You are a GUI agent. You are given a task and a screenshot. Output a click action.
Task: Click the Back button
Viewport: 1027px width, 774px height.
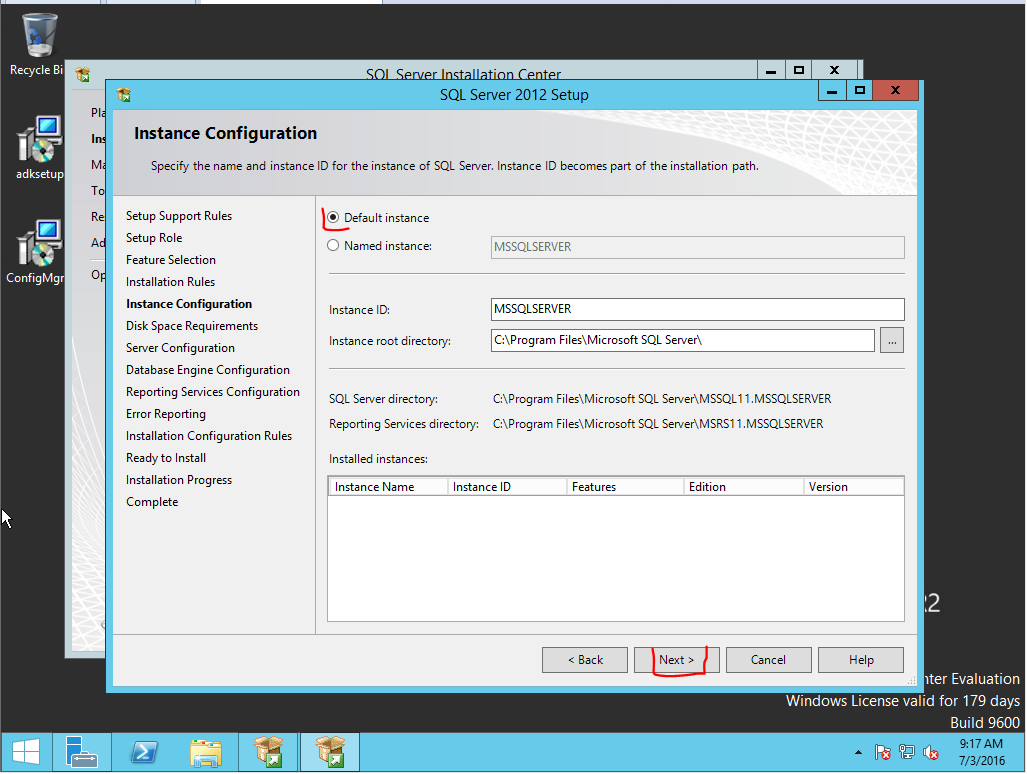coord(585,659)
